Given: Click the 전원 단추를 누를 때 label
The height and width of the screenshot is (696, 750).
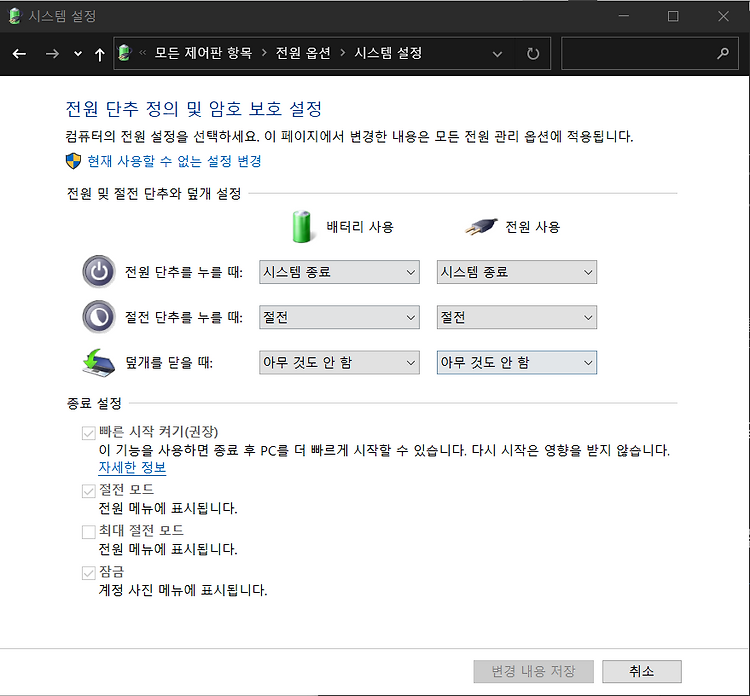Looking at the screenshot, I should 184,272.
